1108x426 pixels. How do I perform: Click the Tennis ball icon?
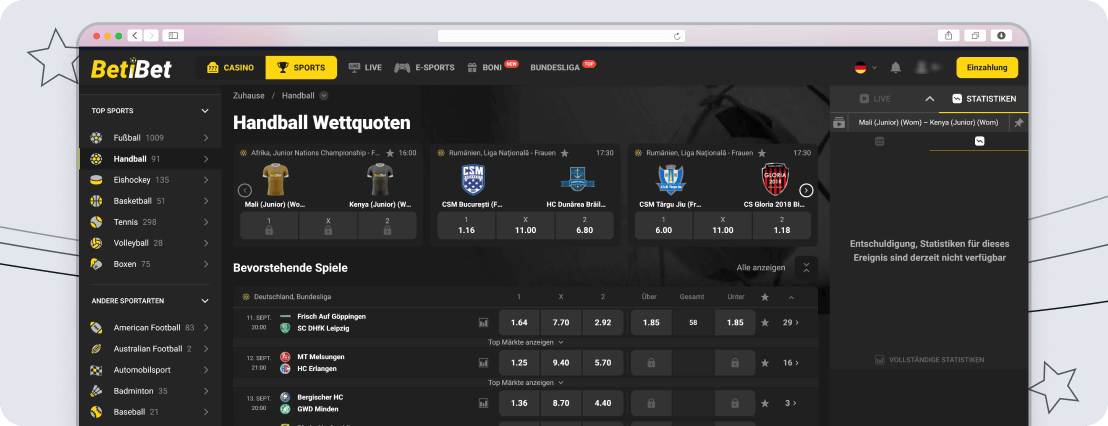tap(97, 222)
